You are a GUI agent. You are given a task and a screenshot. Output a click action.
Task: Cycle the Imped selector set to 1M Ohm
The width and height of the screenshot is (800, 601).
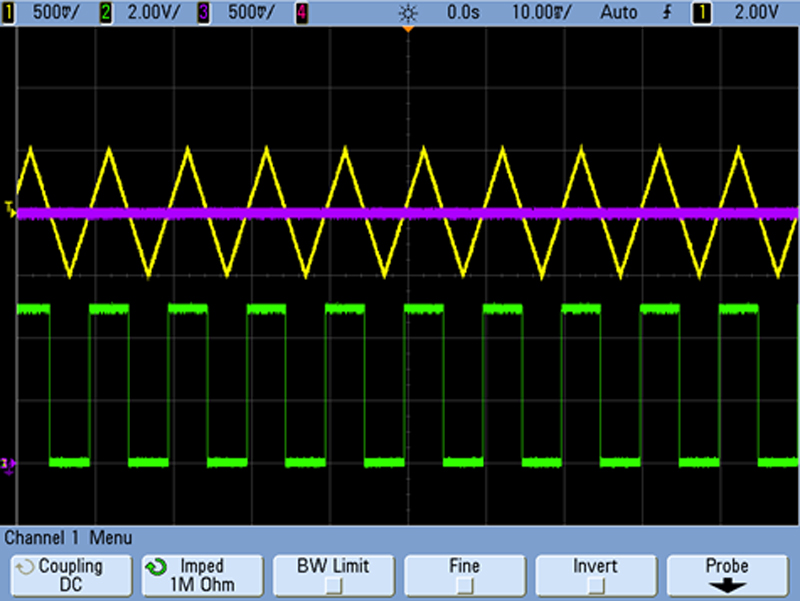click(201, 574)
